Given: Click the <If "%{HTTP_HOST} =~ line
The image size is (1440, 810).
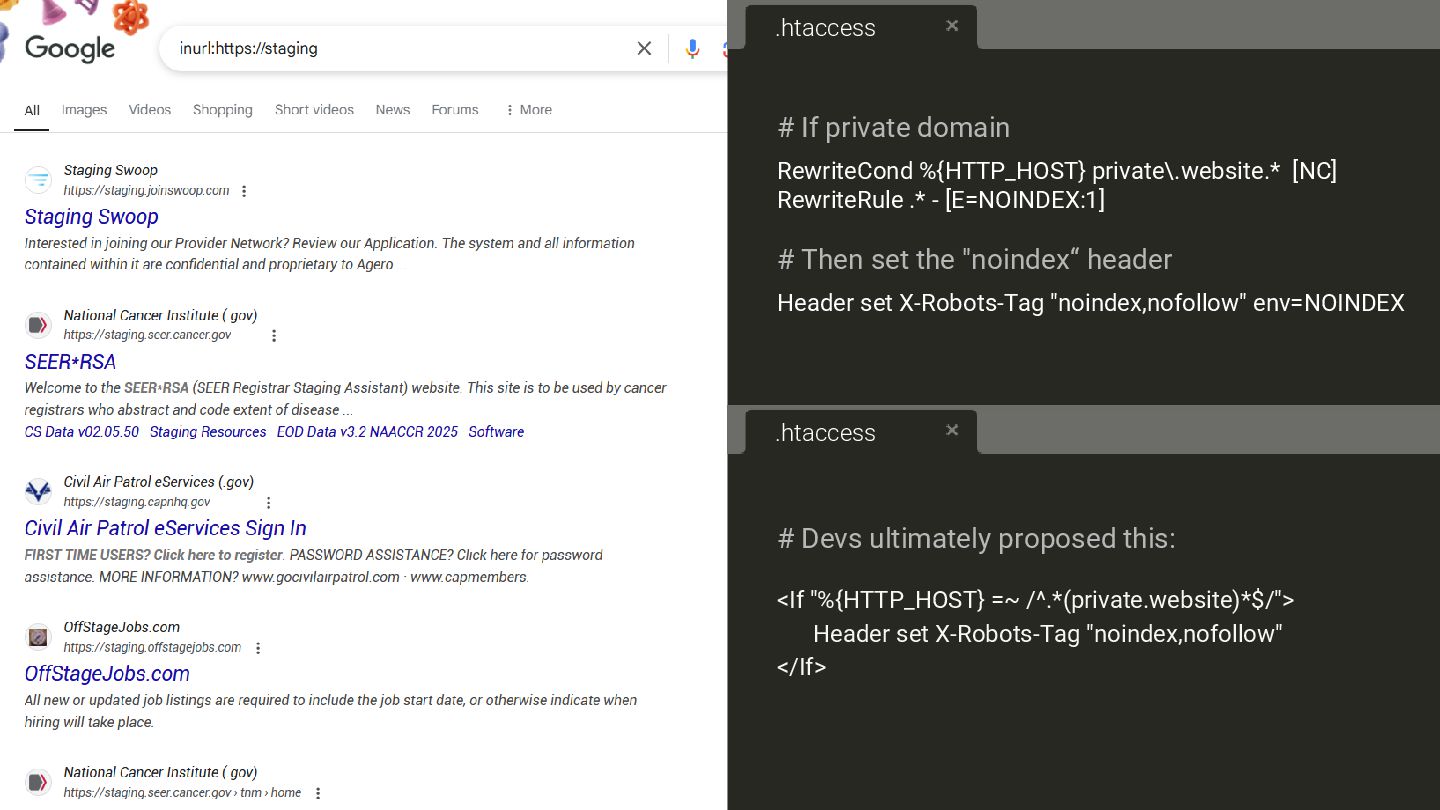Looking at the screenshot, I should (1036, 600).
